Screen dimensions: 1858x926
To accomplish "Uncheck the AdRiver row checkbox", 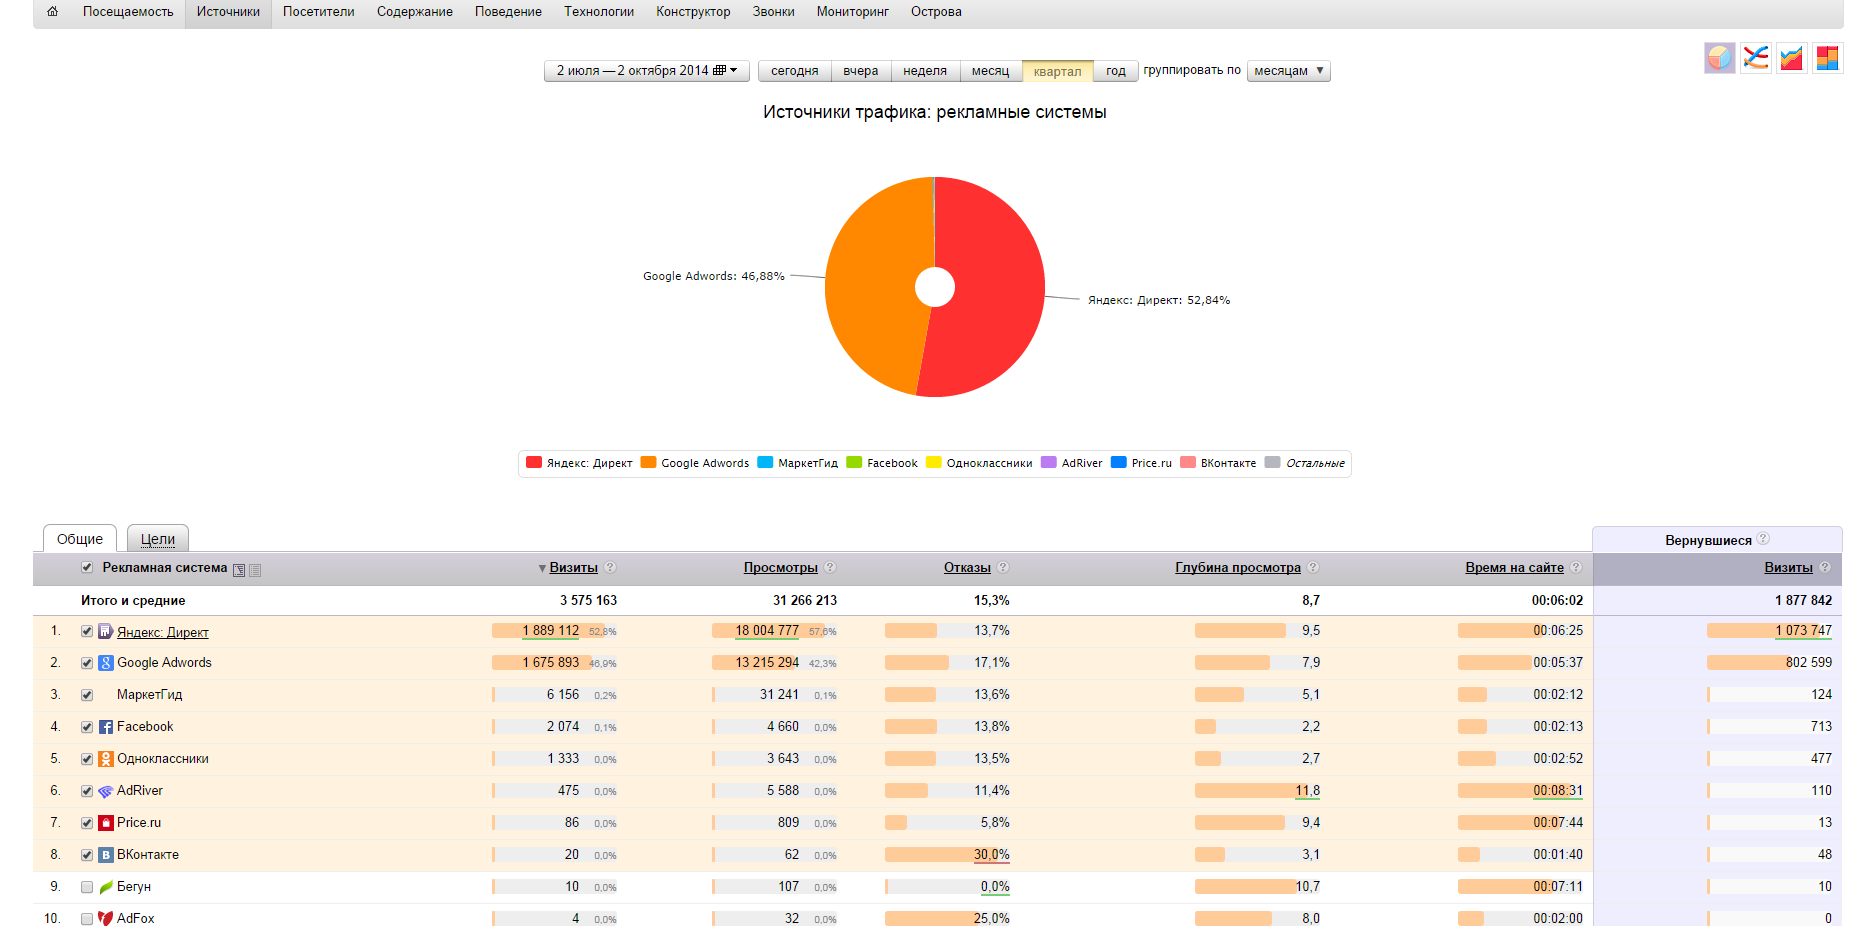I will [87, 791].
